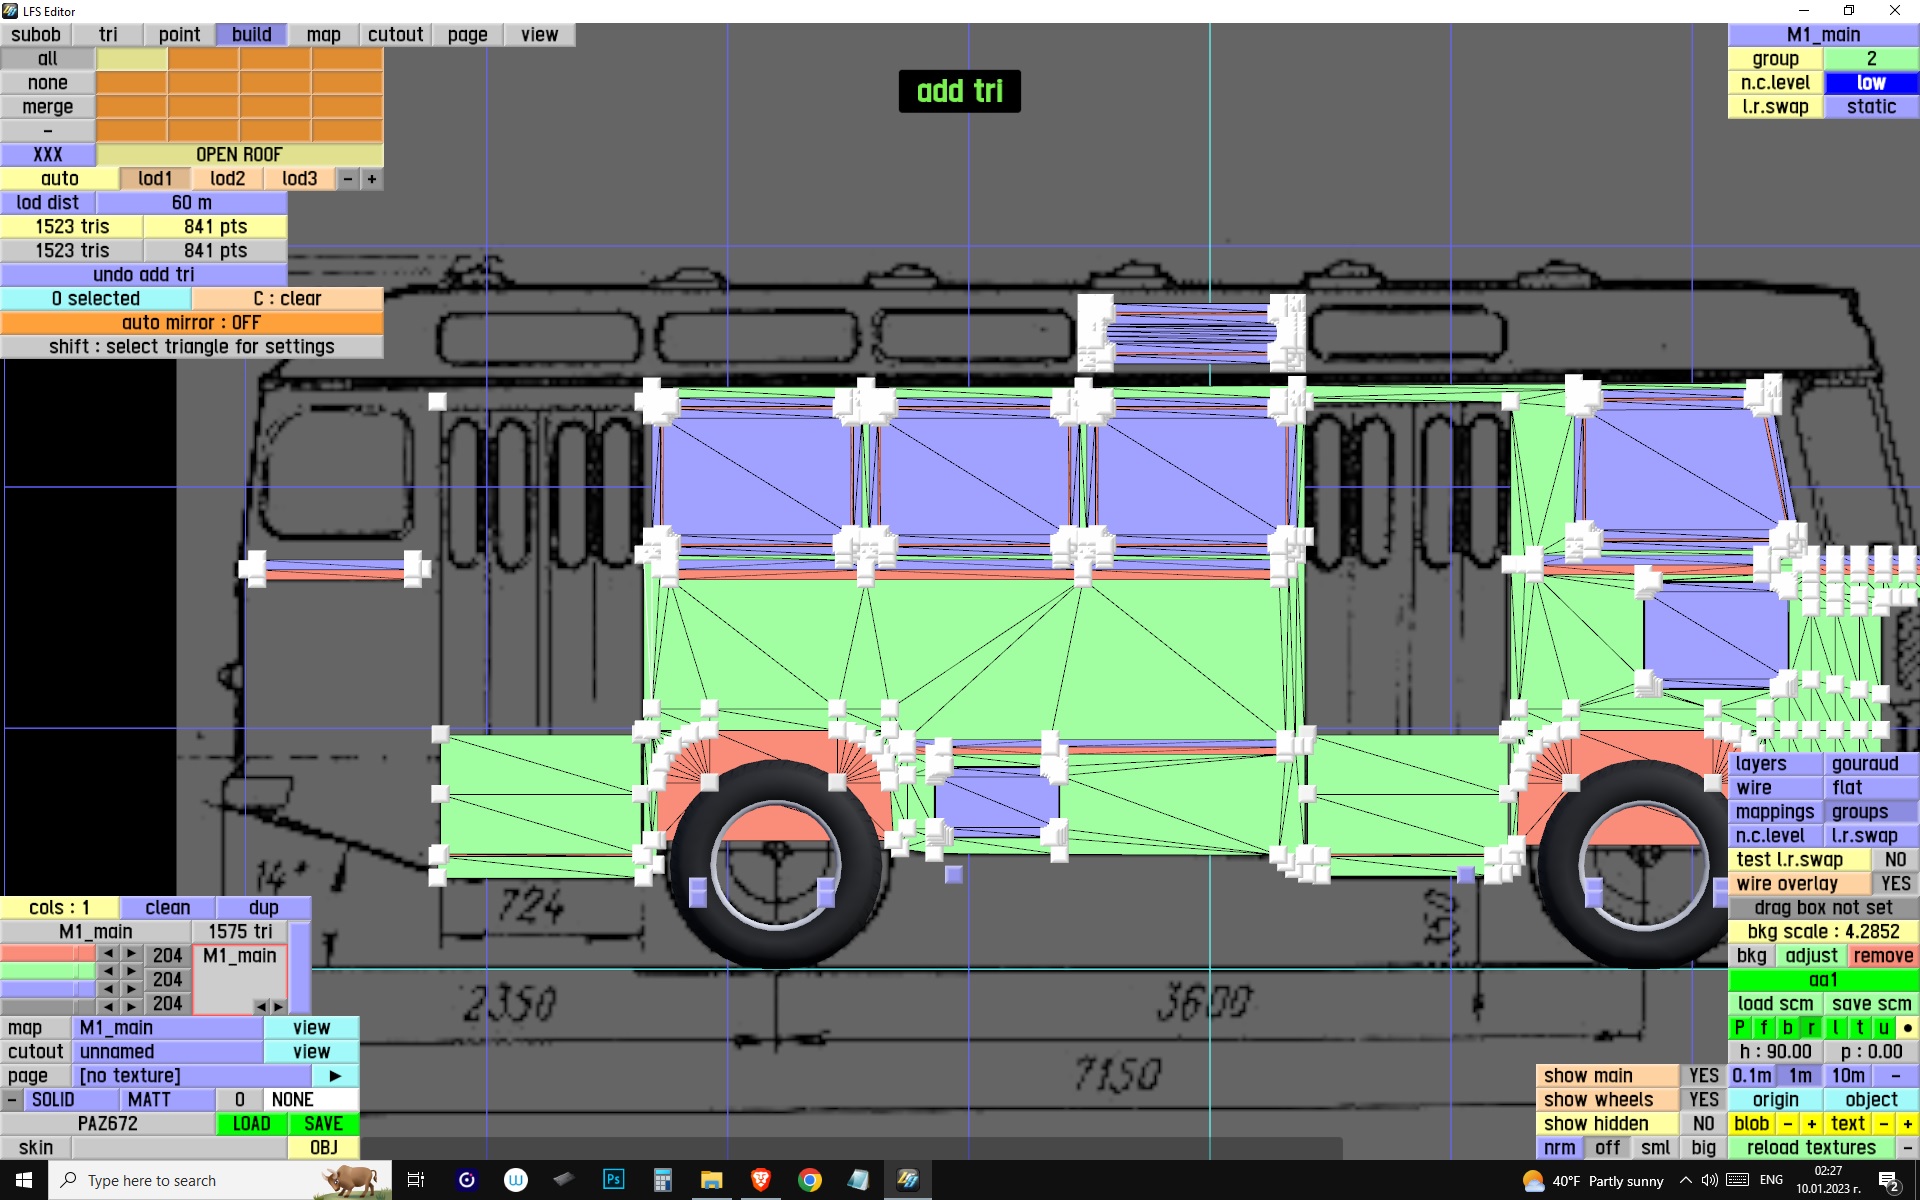Click undo add tri button
Screen dimensions: 1920x1200
[143, 275]
